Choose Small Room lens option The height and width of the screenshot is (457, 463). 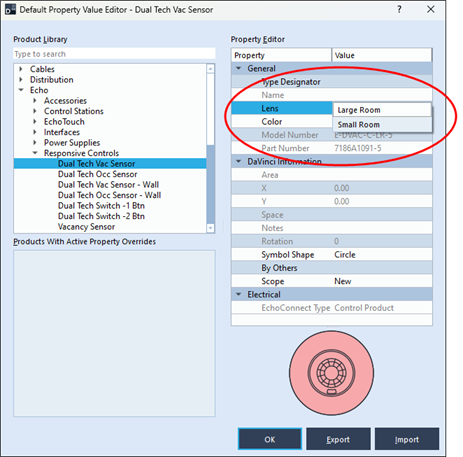click(382, 124)
